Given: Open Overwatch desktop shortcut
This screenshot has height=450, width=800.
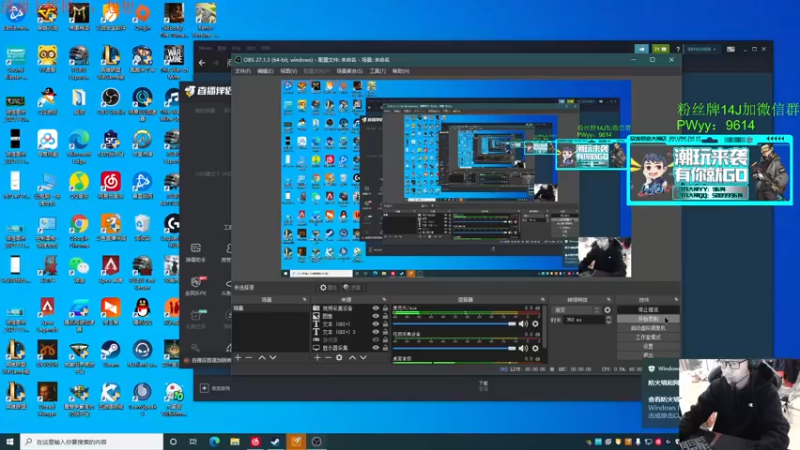Looking at the screenshot, I should click(142, 143).
